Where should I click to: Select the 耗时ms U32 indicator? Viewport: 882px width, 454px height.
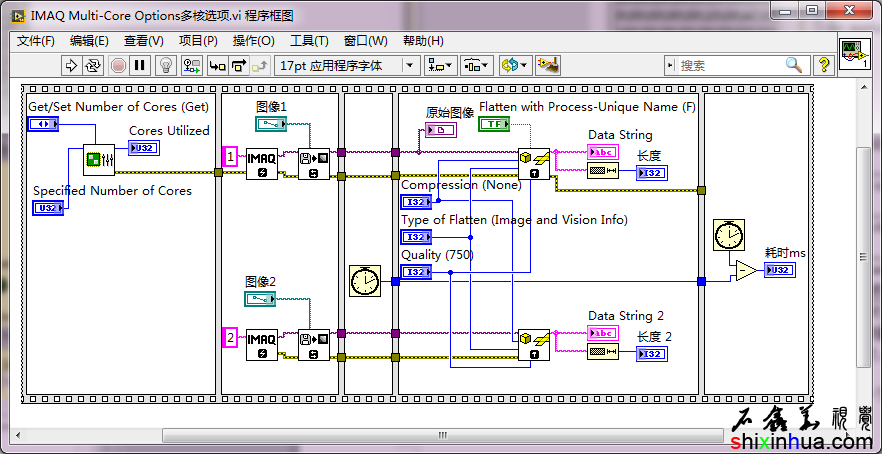point(780,270)
